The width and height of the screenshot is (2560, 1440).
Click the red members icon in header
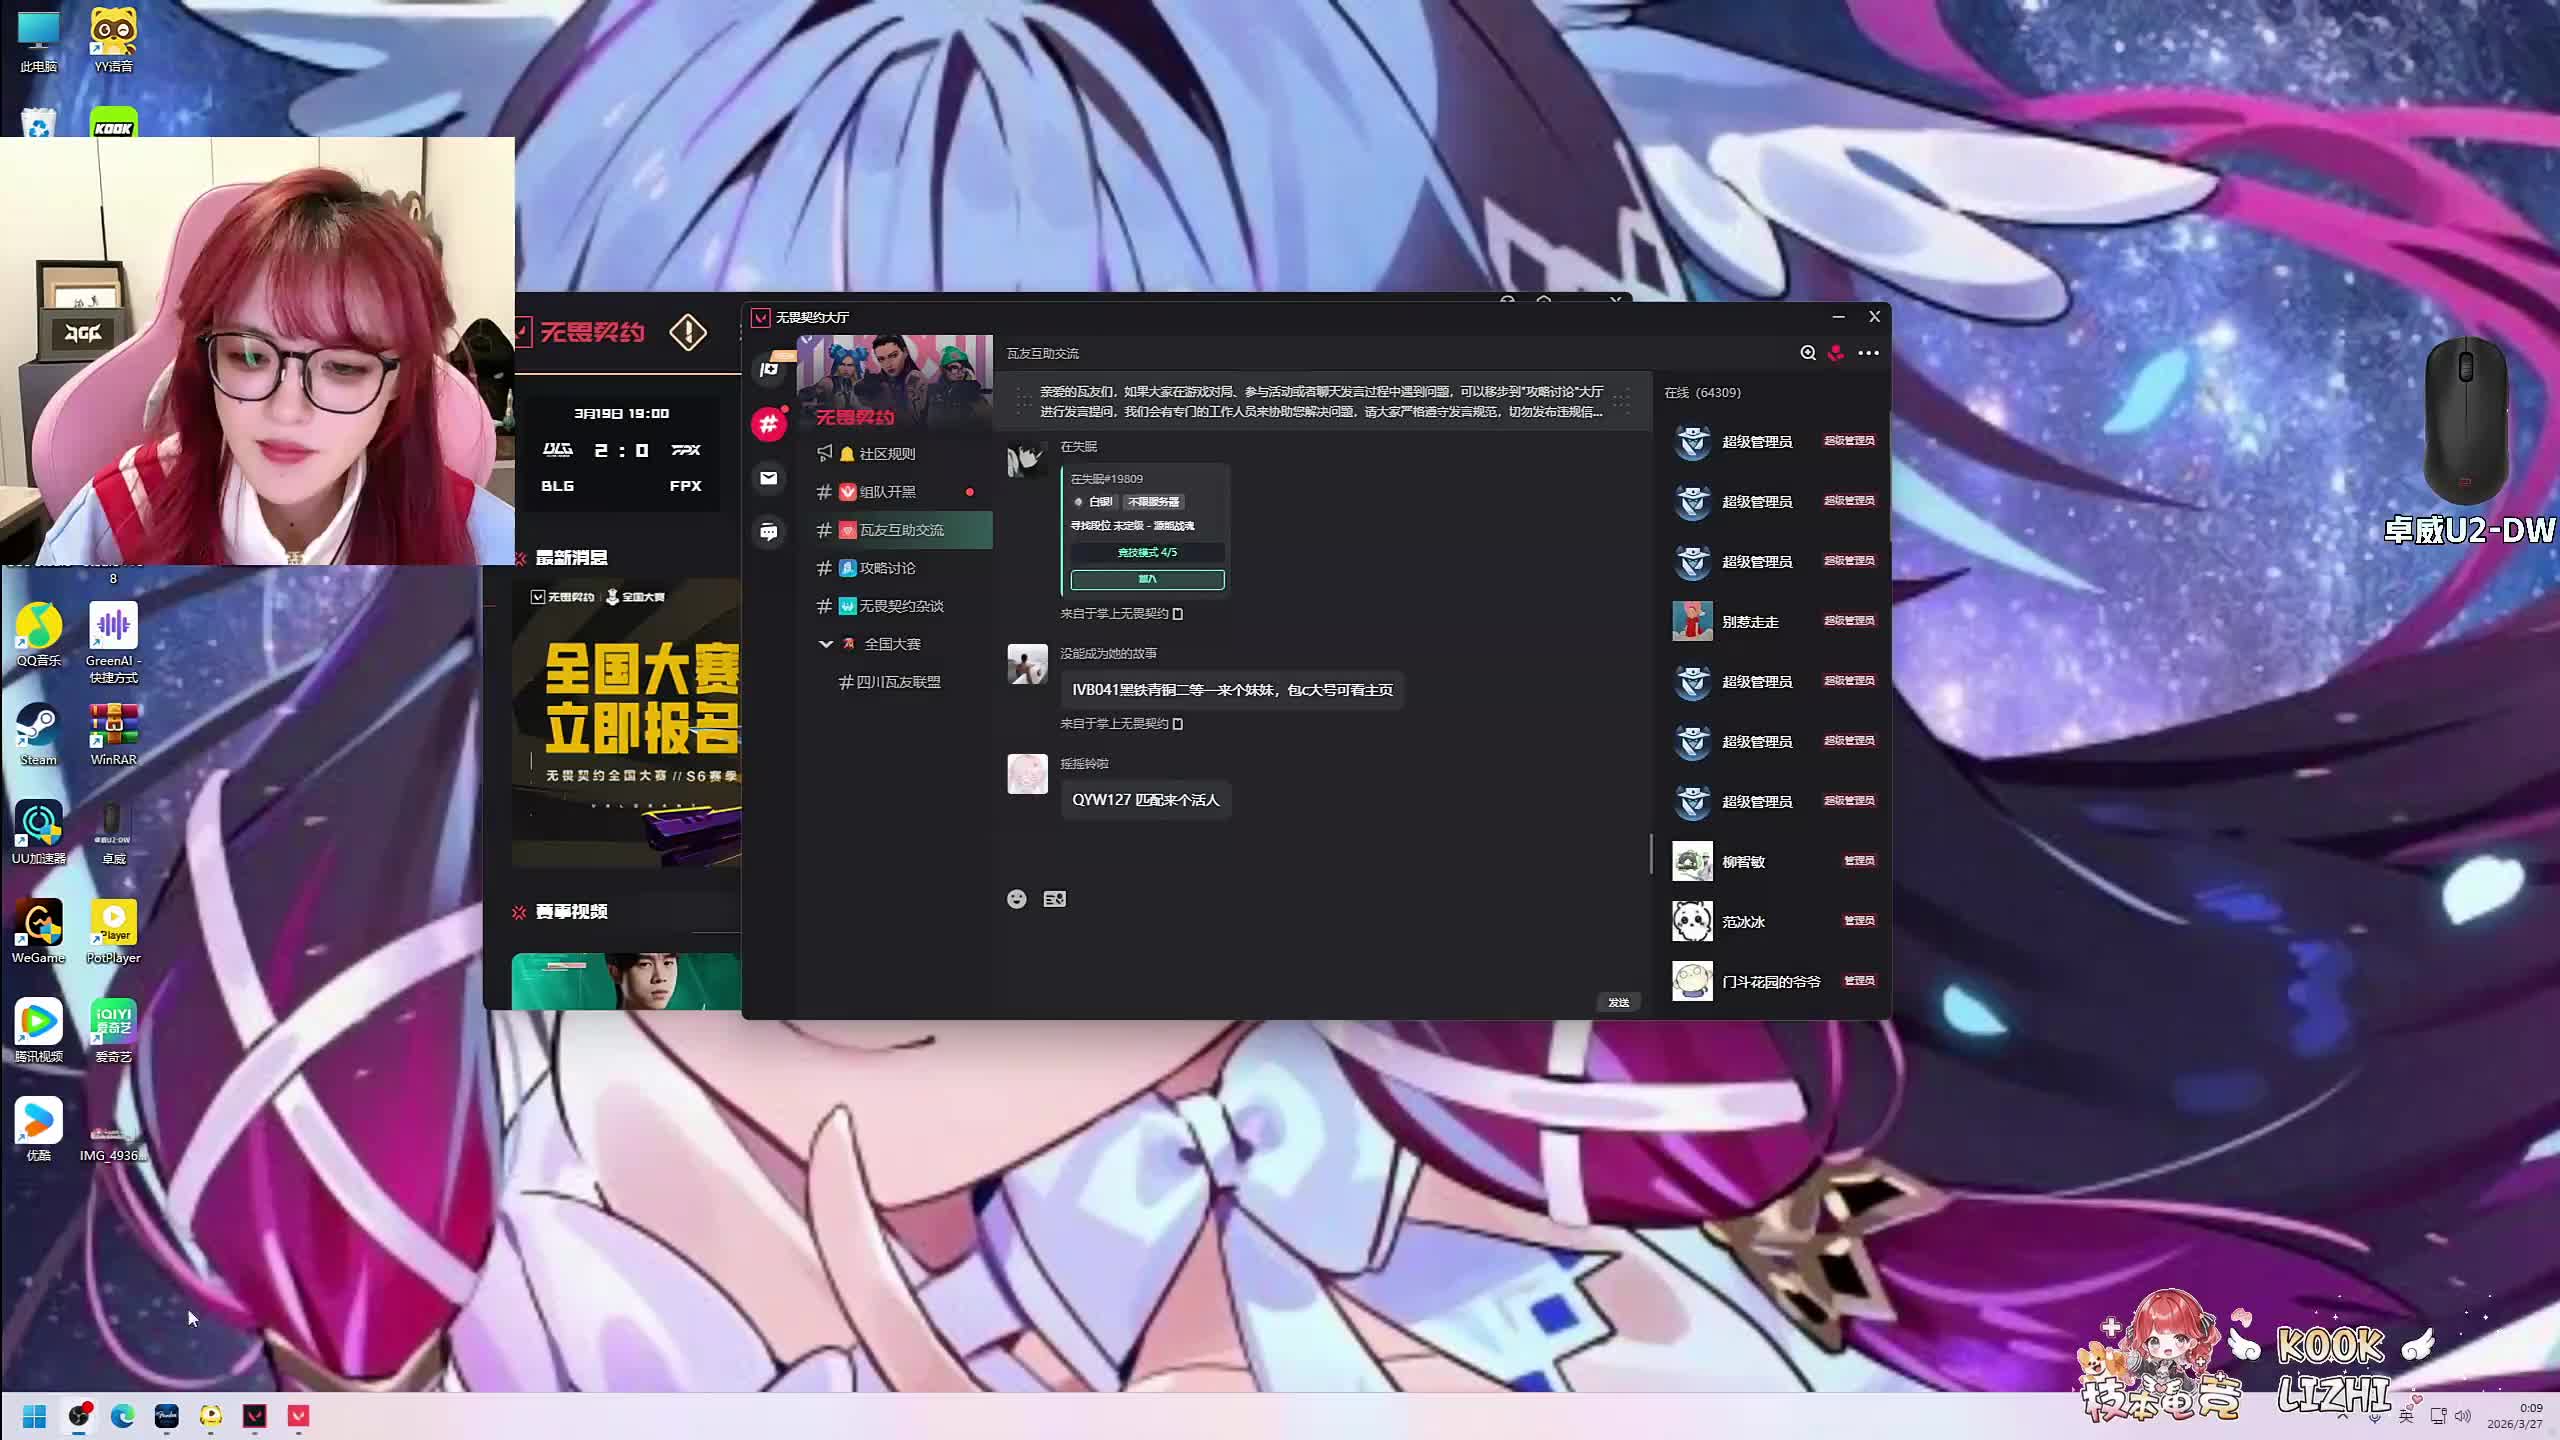coord(1836,353)
